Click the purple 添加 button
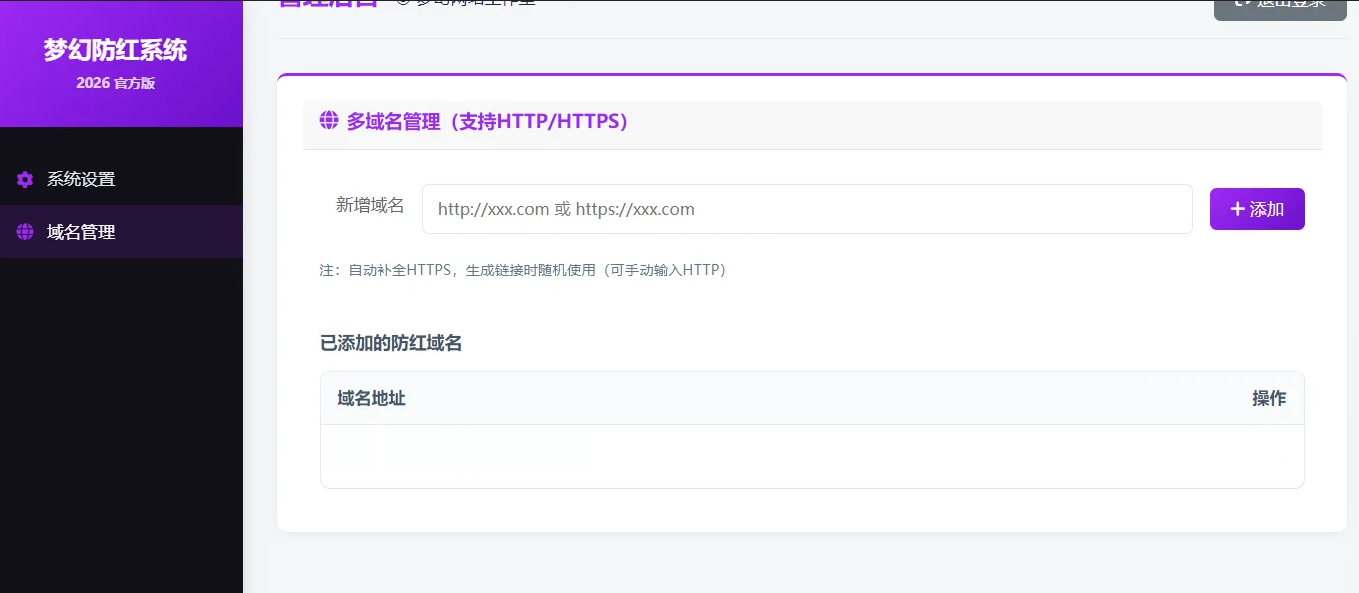The height and width of the screenshot is (593, 1359). tap(1257, 208)
